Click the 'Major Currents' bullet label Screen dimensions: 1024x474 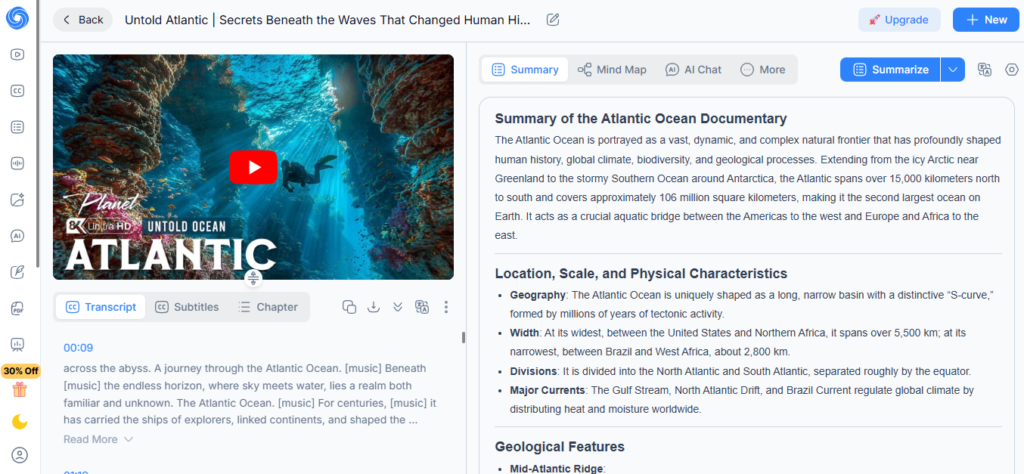(547, 390)
